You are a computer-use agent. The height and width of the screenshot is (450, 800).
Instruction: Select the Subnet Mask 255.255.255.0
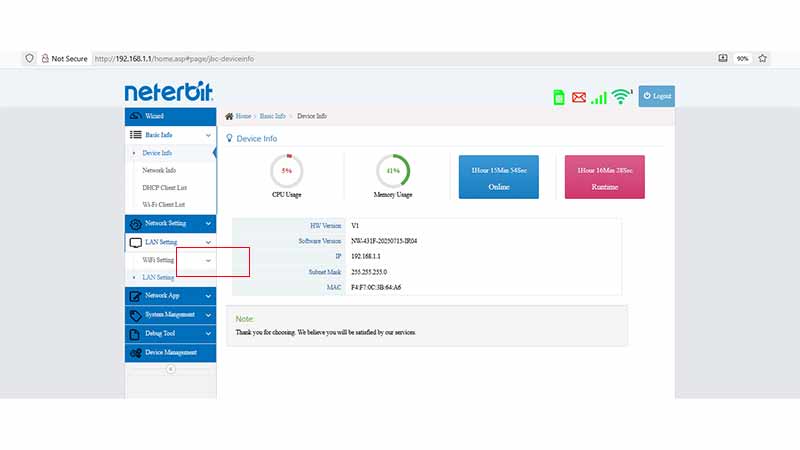coord(369,272)
